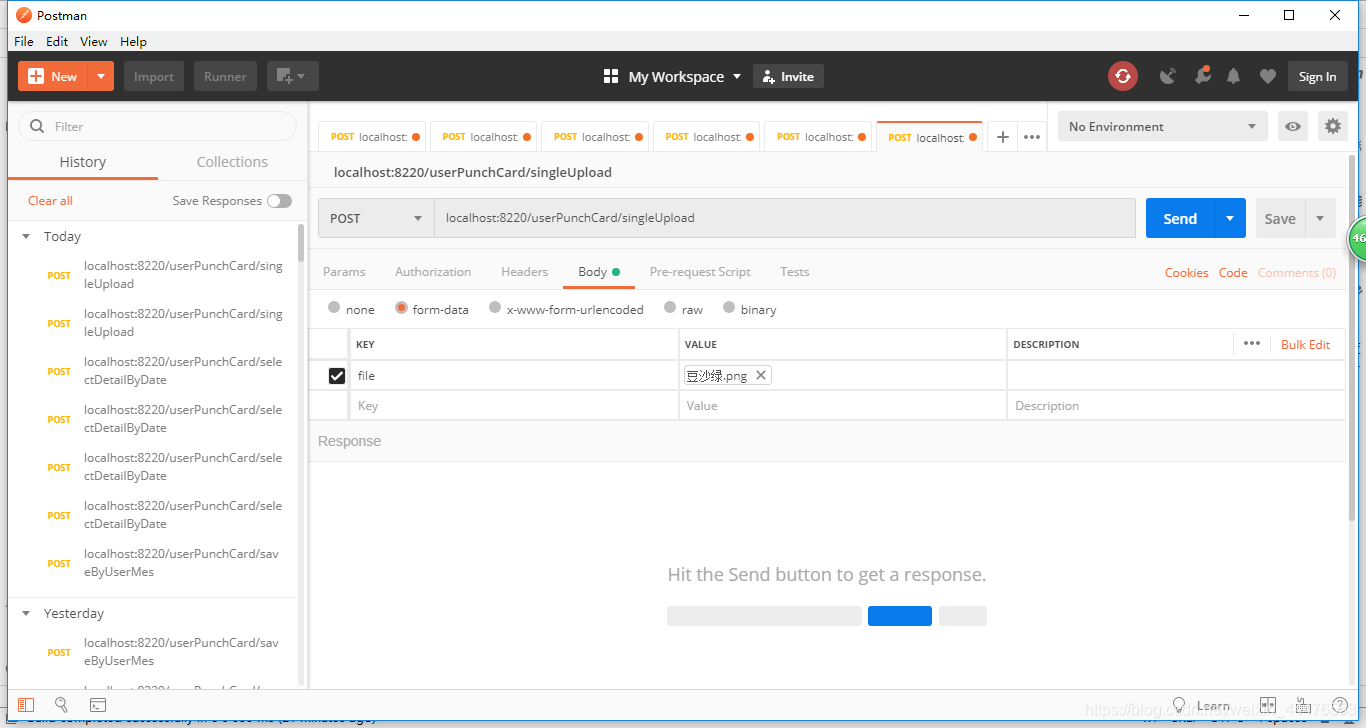Open manage environments gear icon
1366x728 pixels.
pyautogui.click(x=1332, y=126)
